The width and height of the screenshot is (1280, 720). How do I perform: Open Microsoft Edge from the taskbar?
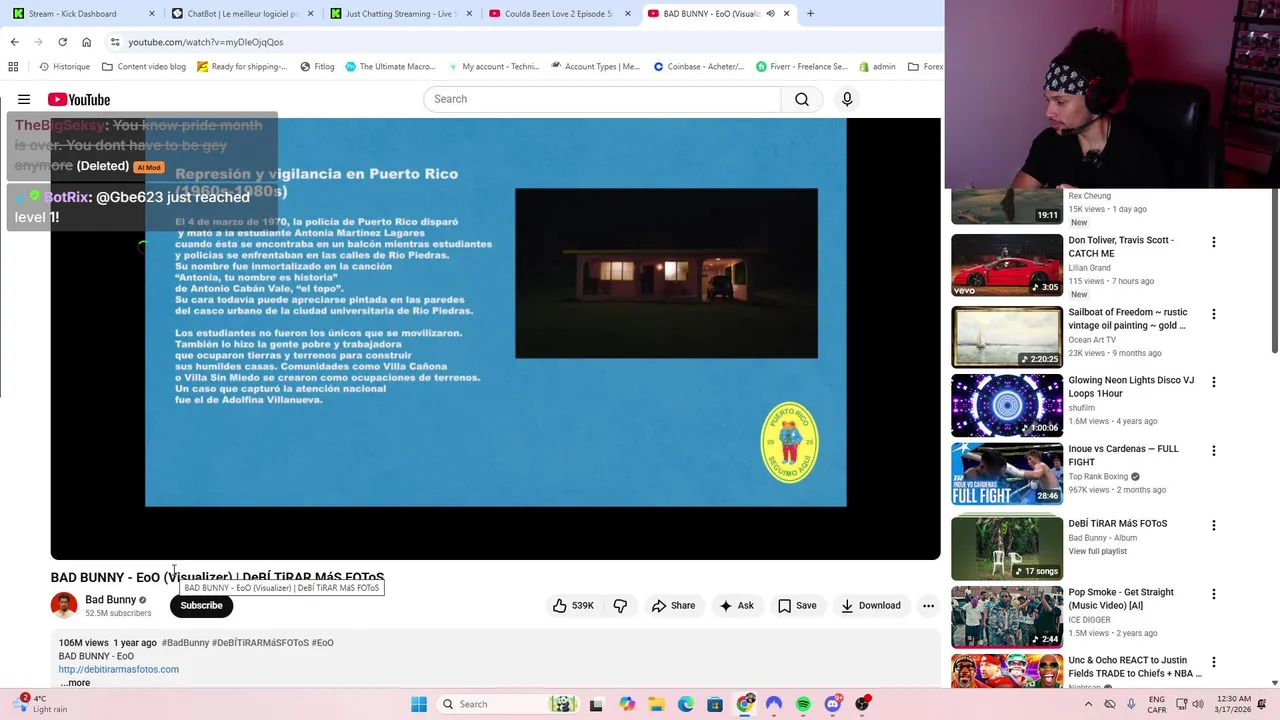(686, 704)
